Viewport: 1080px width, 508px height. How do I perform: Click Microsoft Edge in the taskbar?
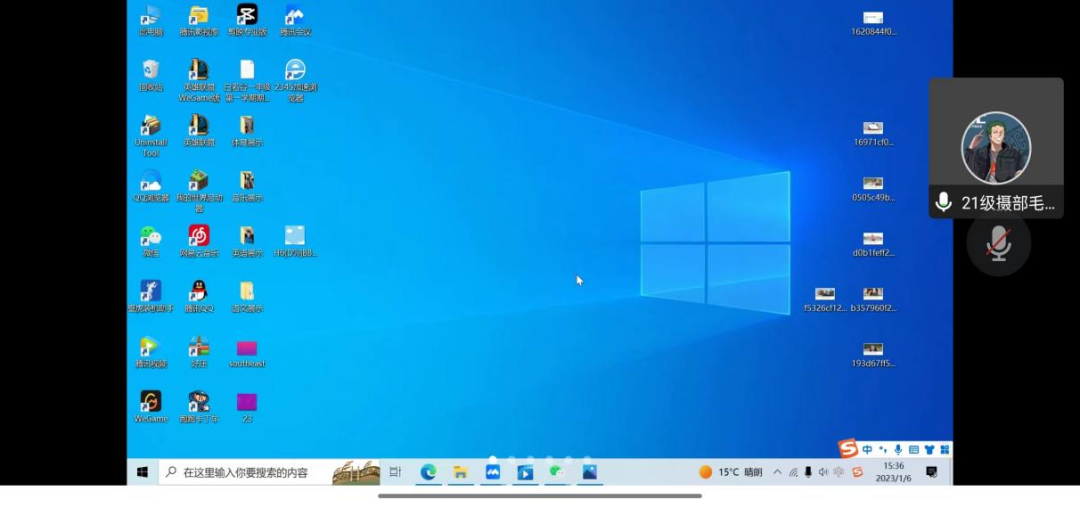click(428, 472)
